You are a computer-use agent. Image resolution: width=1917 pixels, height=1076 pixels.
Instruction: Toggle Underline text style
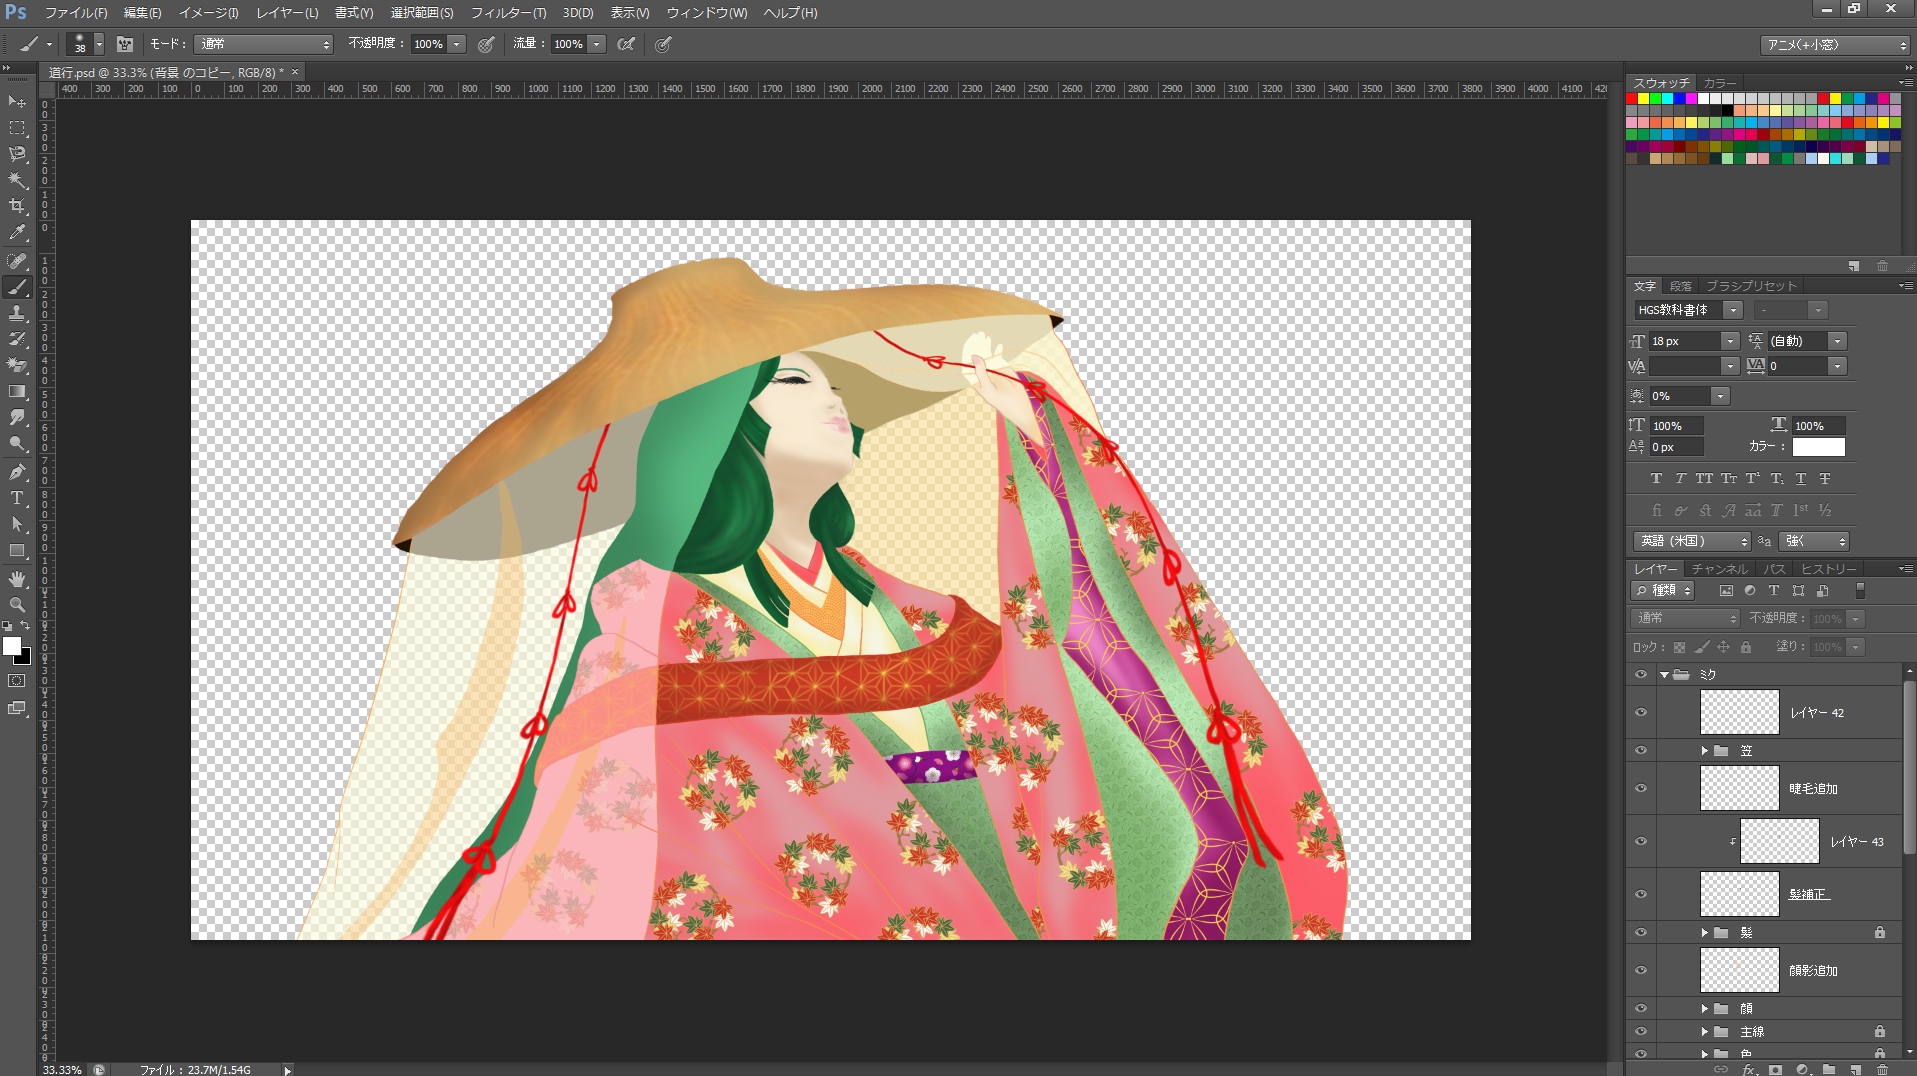point(1800,478)
